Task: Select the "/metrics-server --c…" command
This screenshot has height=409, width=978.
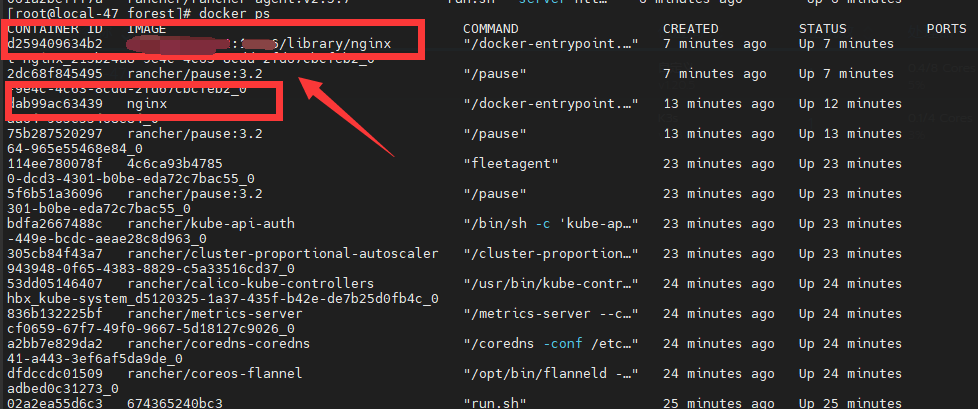Action: point(551,314)
